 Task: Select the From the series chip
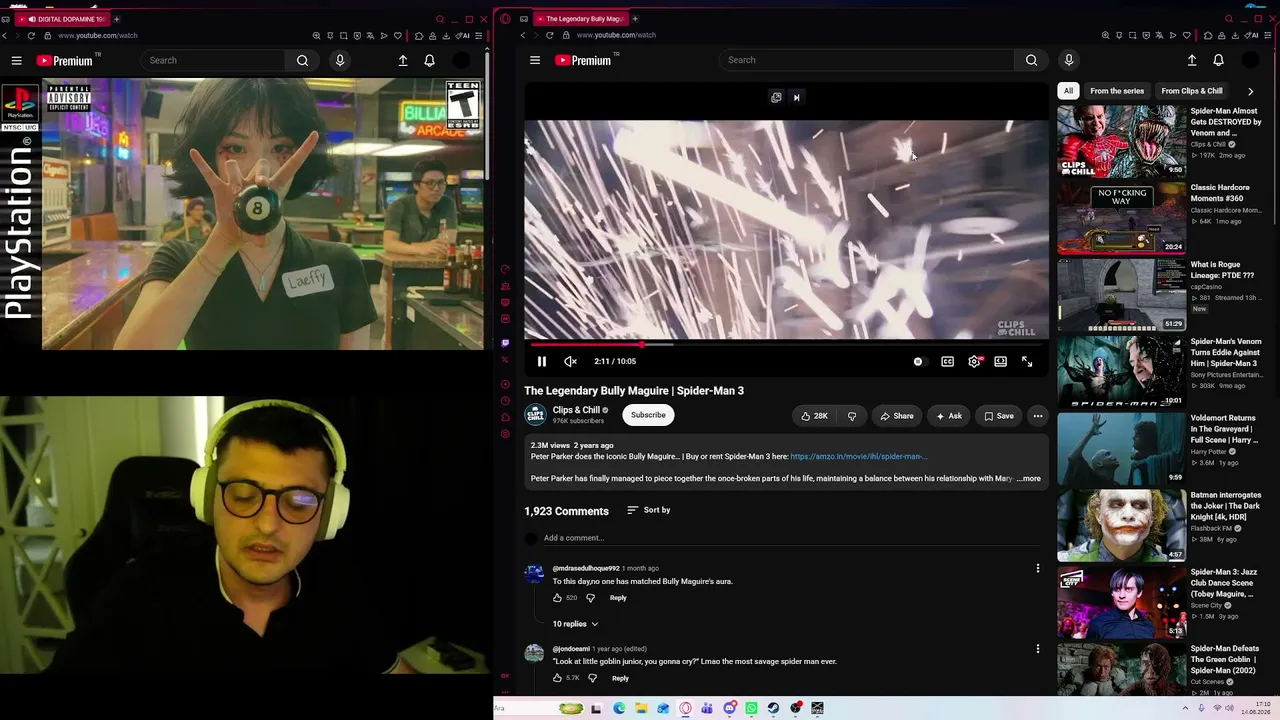[1117, 91]
